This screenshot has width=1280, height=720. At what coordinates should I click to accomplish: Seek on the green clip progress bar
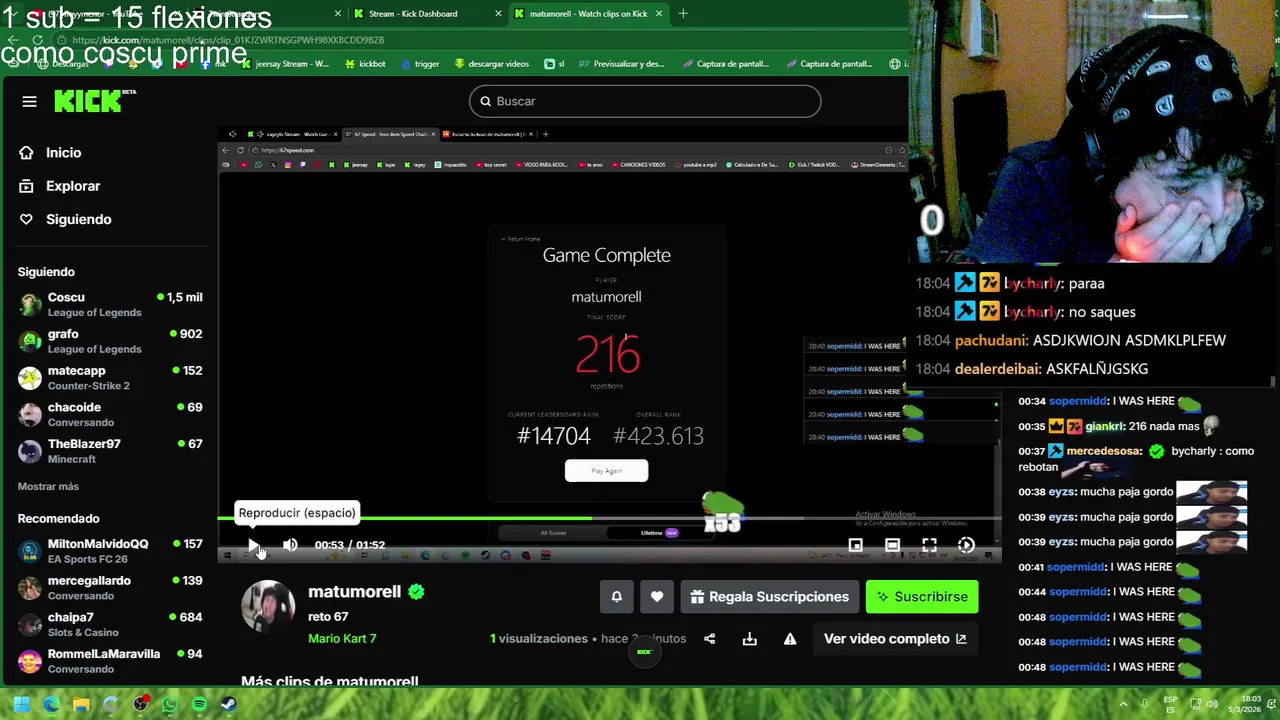tap(610, 518)
